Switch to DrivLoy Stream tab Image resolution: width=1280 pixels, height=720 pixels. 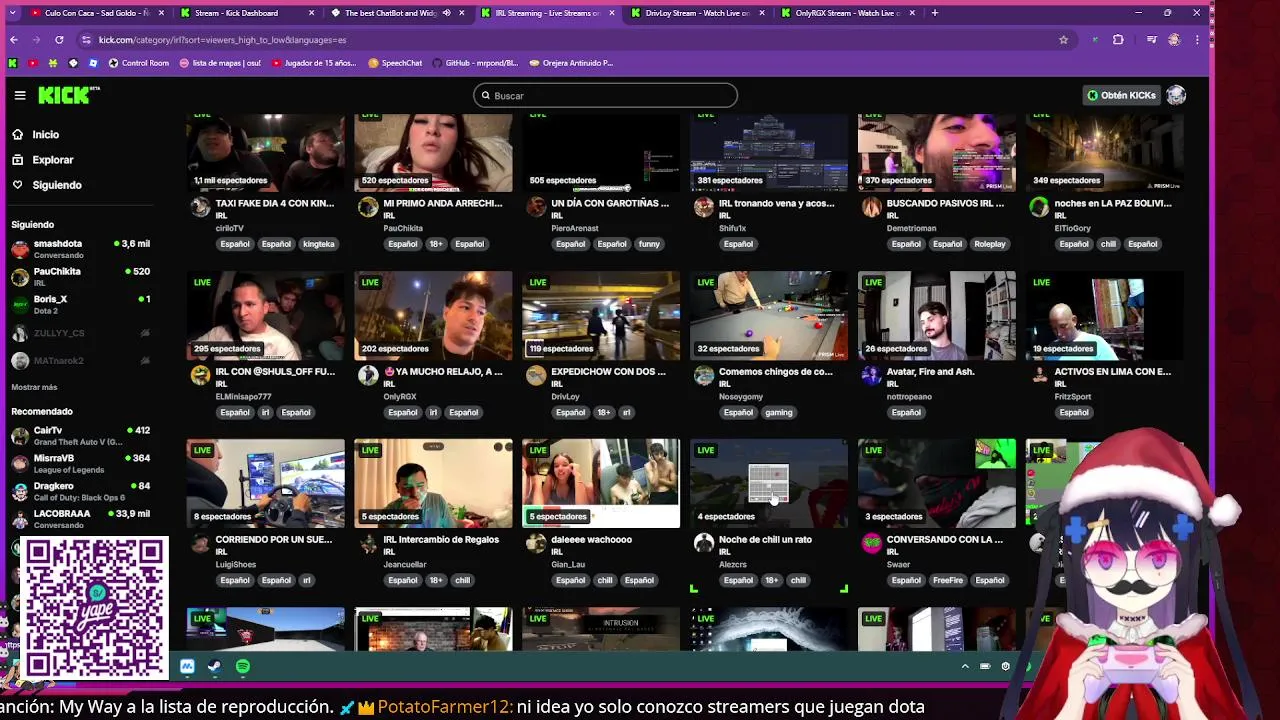coord(696,13)
